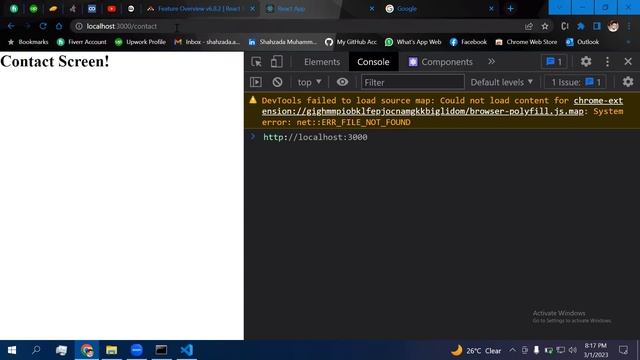Go back in browser history

pyautogui.click(x=11, y=26)
